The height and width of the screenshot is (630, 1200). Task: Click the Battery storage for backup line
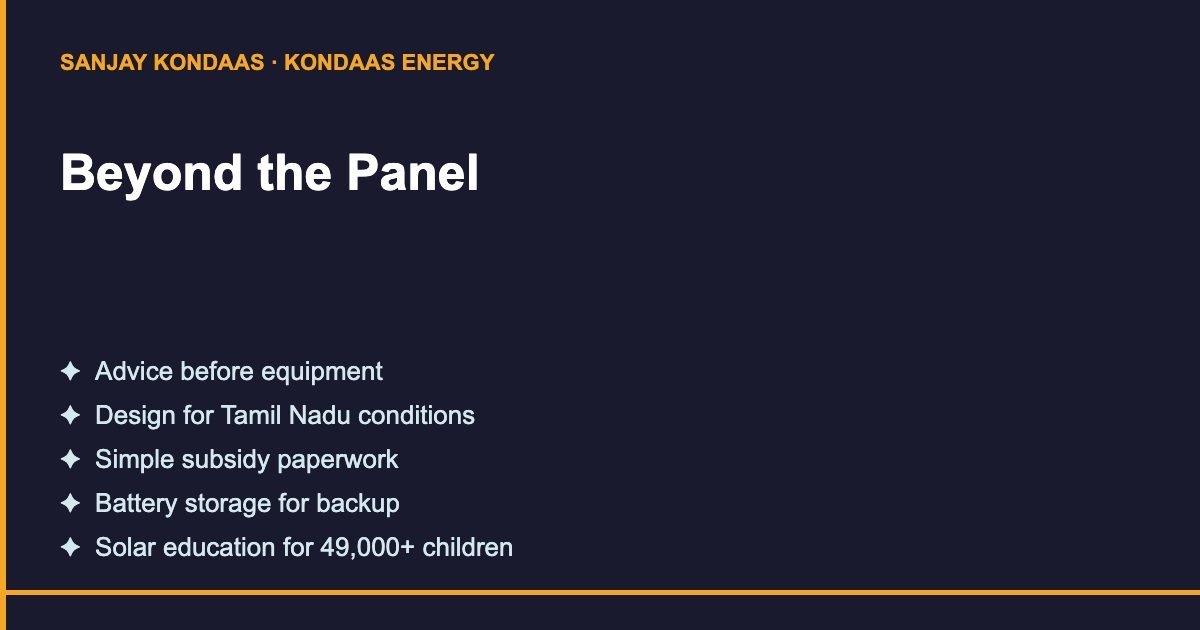[x=247, y=504]
